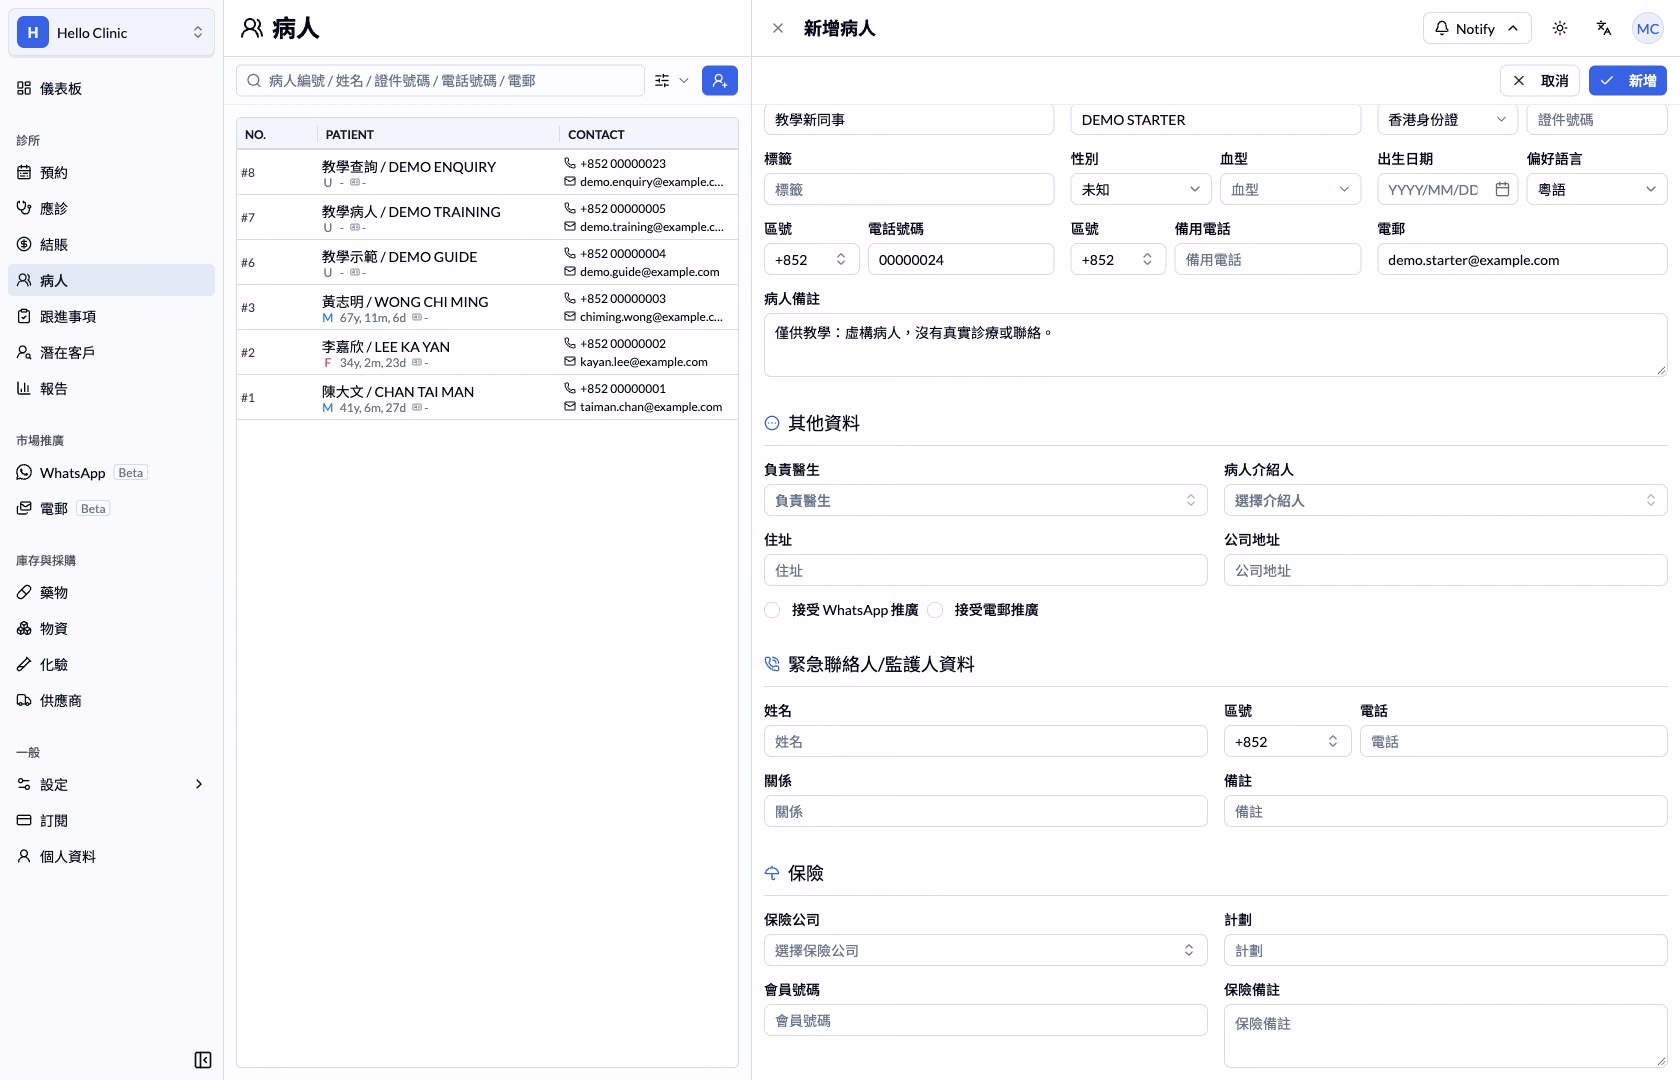The image size is (1680, 1080).
Task: Click the 住址 address input field
Action: (985, 570)
